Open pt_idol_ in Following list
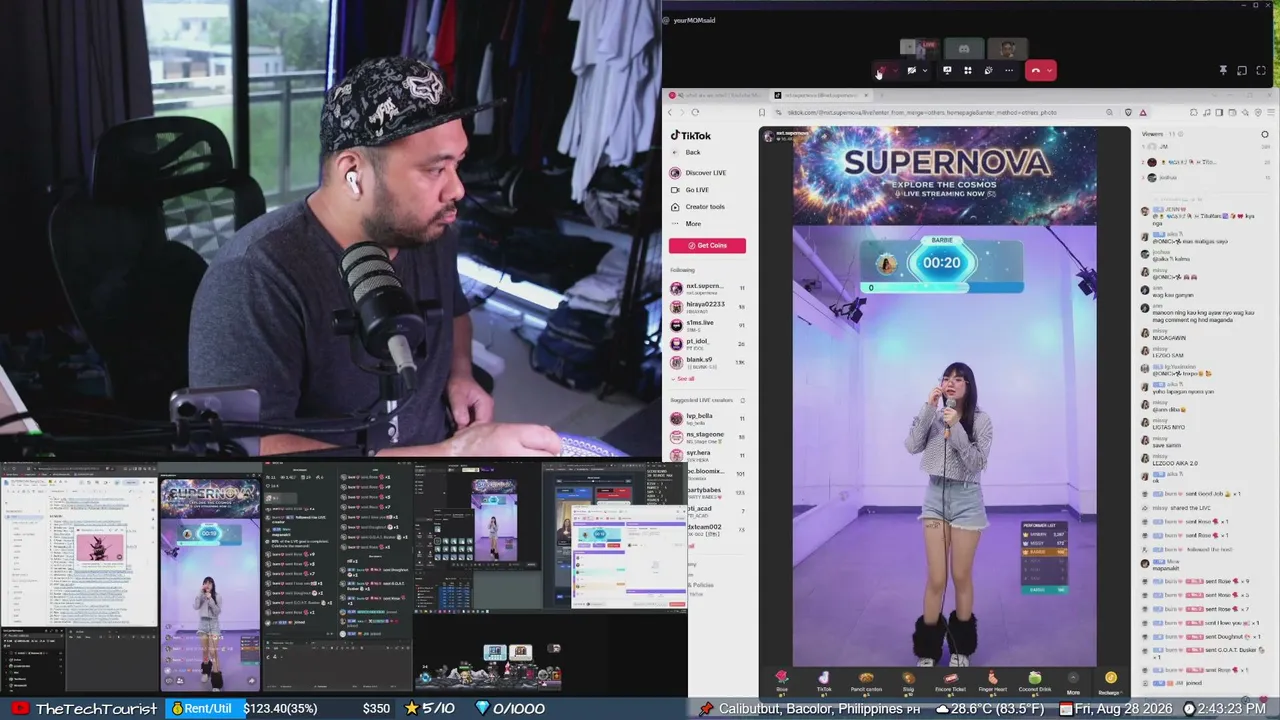The width and height of the screenshot is (1280, 720). click(x=708, y=344)
